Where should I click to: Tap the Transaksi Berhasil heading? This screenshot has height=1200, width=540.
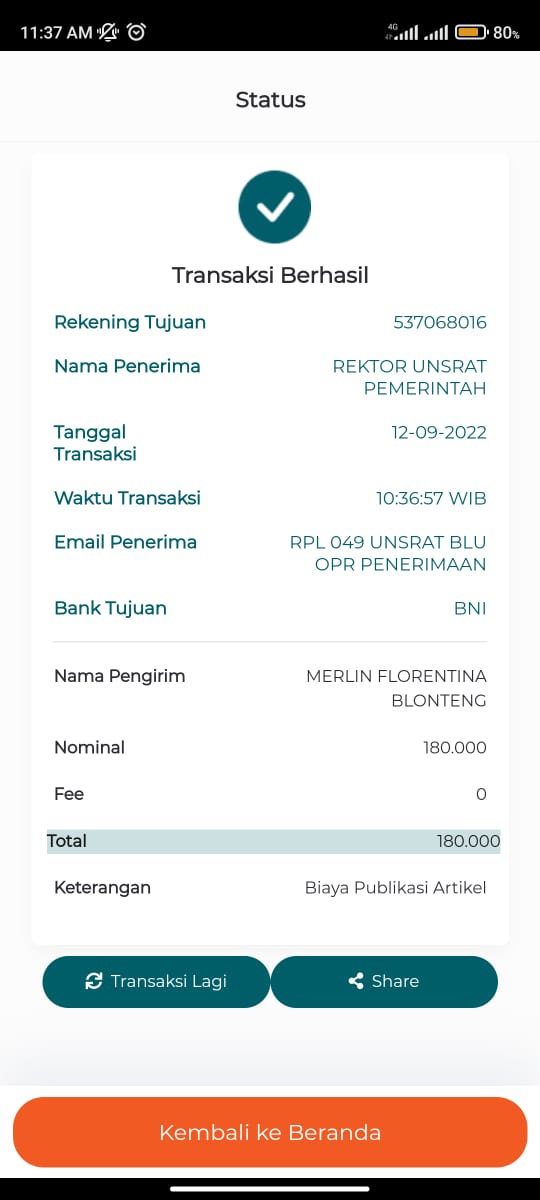pos(270,275)
